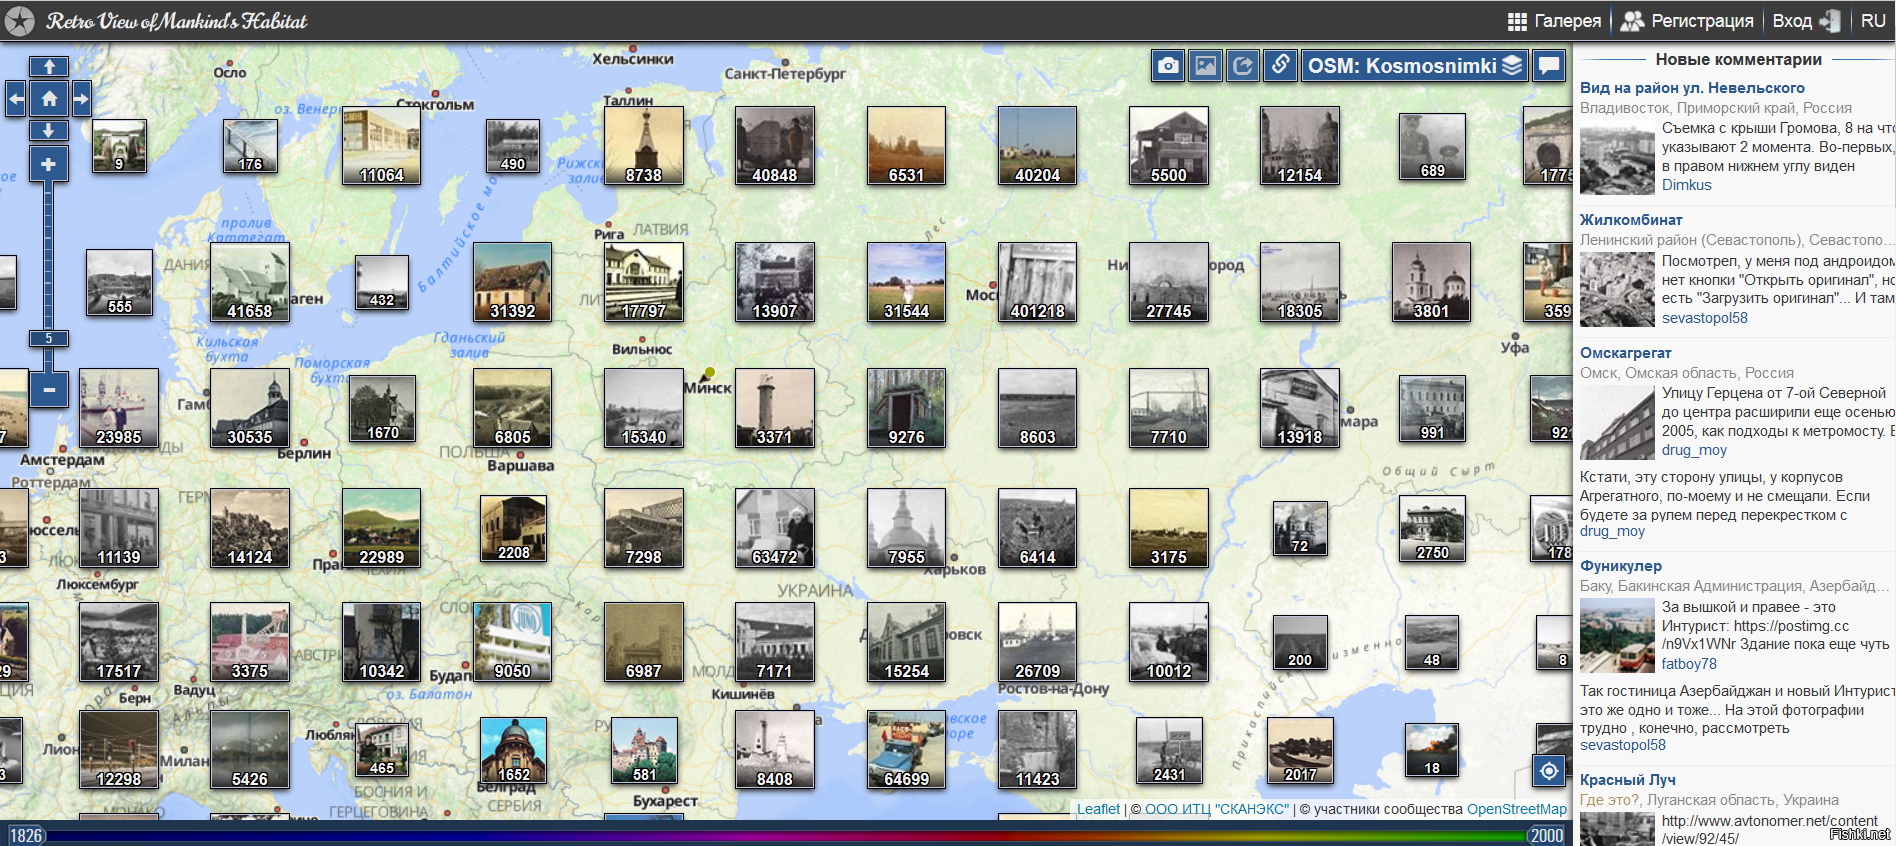Open the photo cluster labeled 63472
The height and width of the screenshot is (846, 1896).
click(775, 528)
